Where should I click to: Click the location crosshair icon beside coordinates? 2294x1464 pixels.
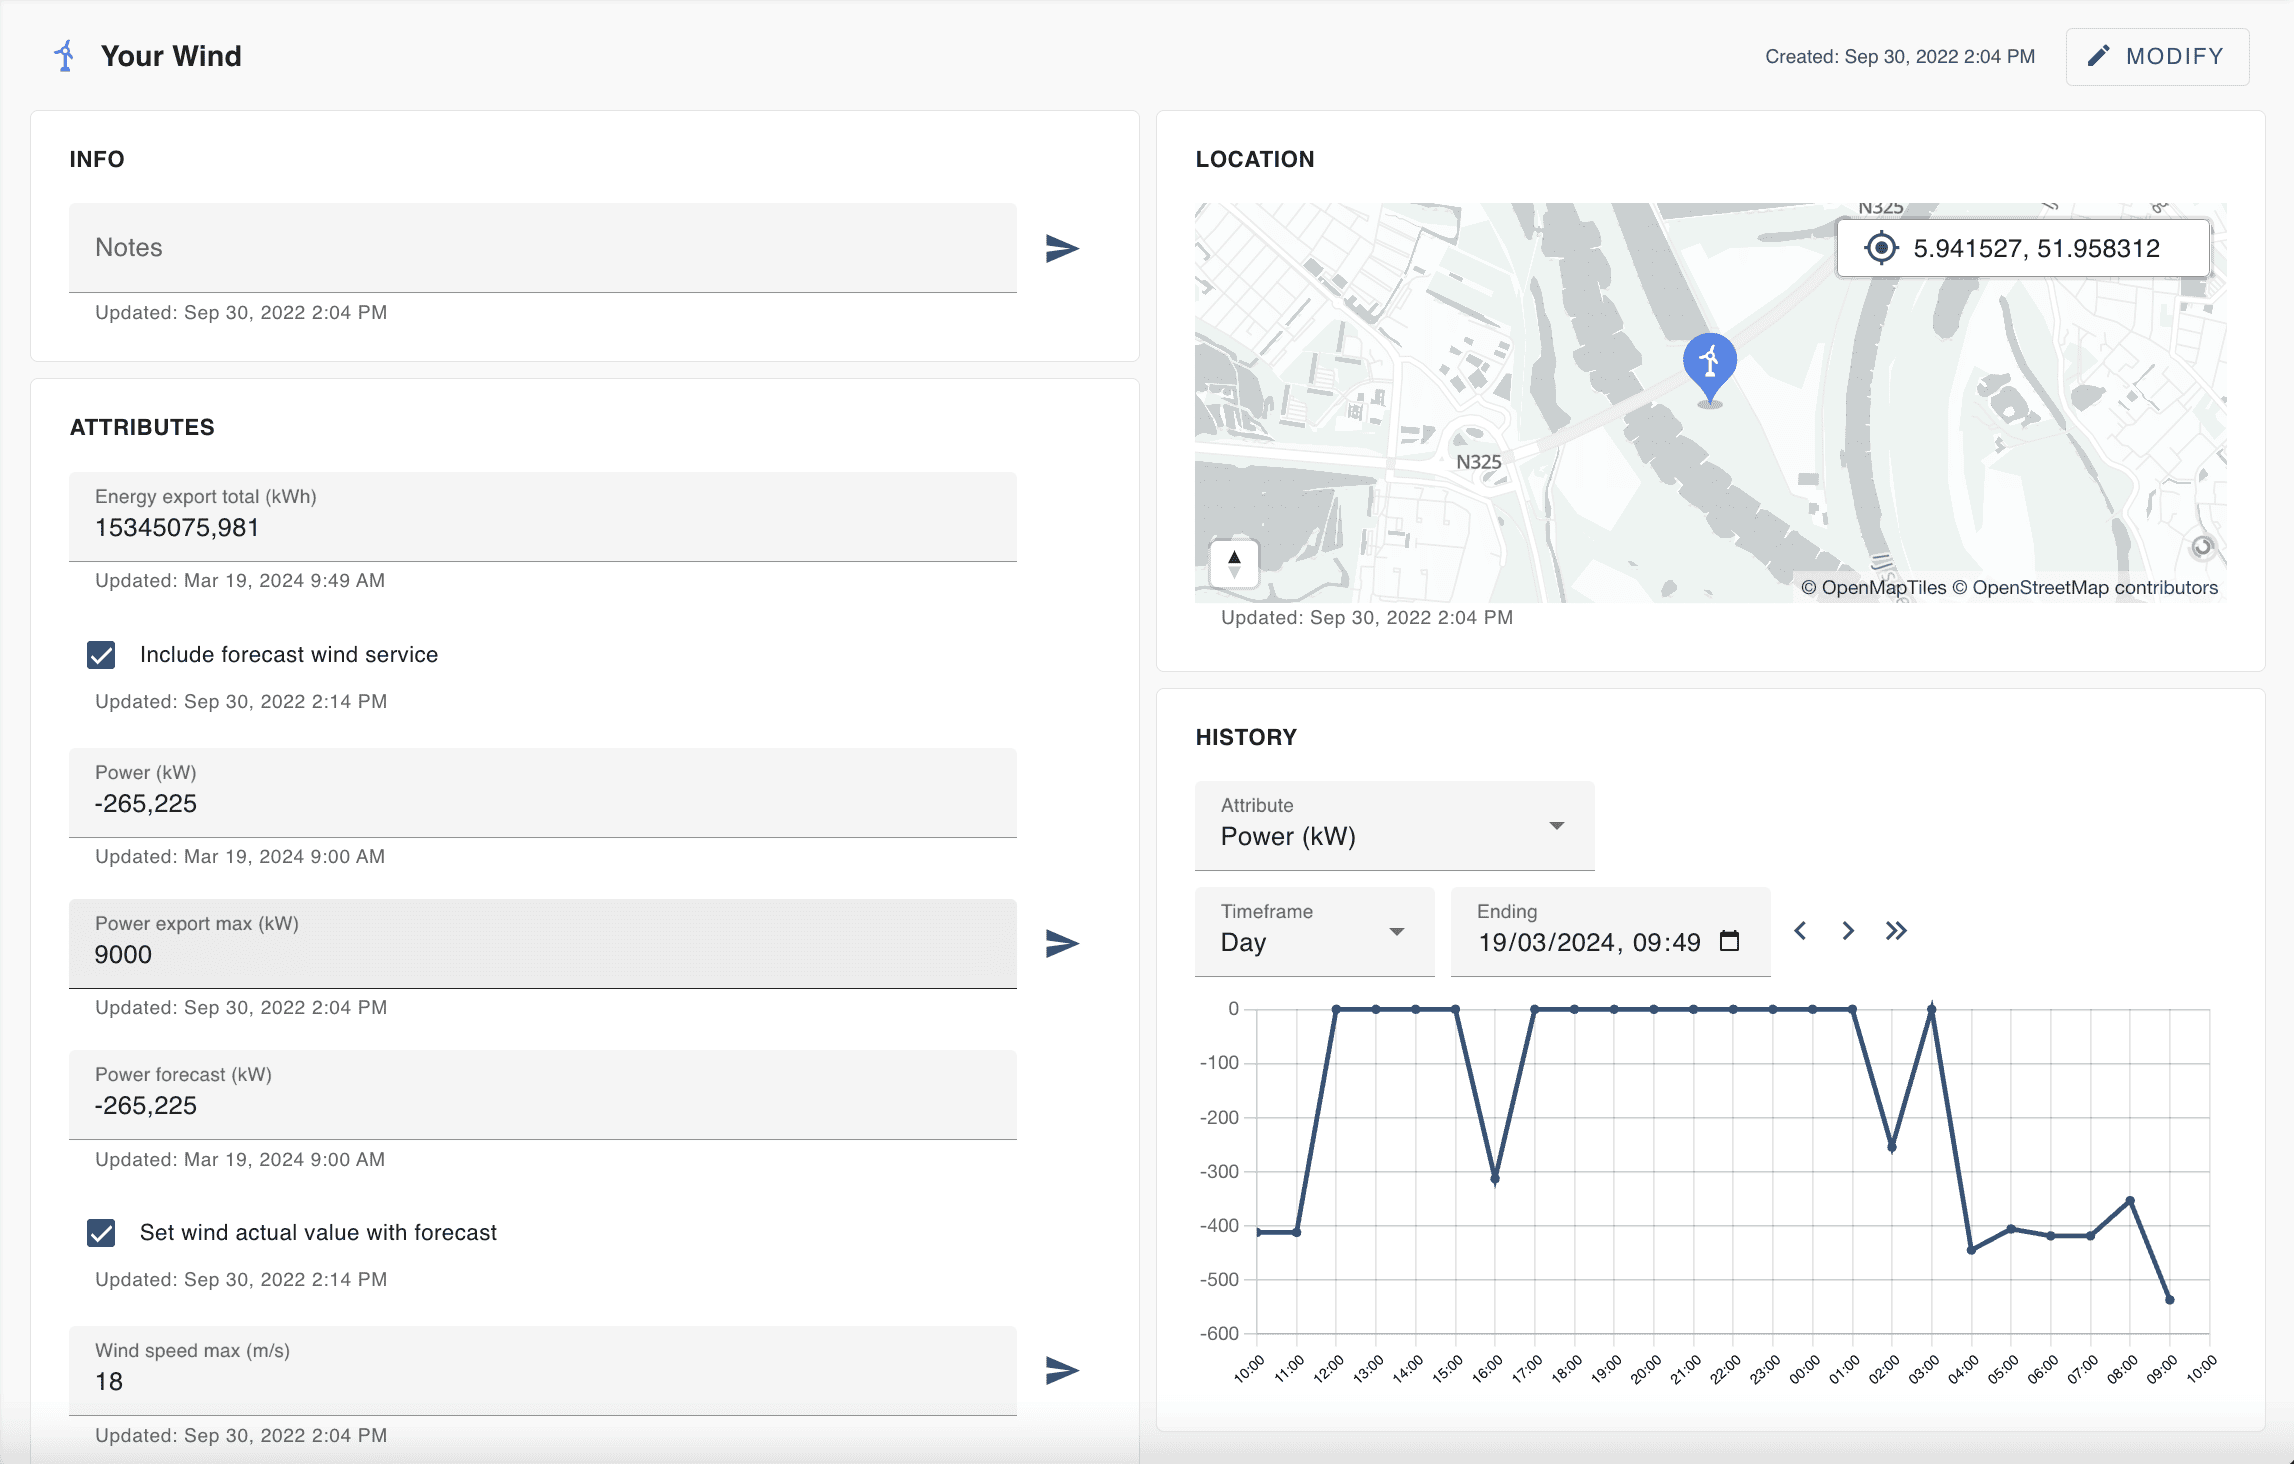tap(1881, 248)
